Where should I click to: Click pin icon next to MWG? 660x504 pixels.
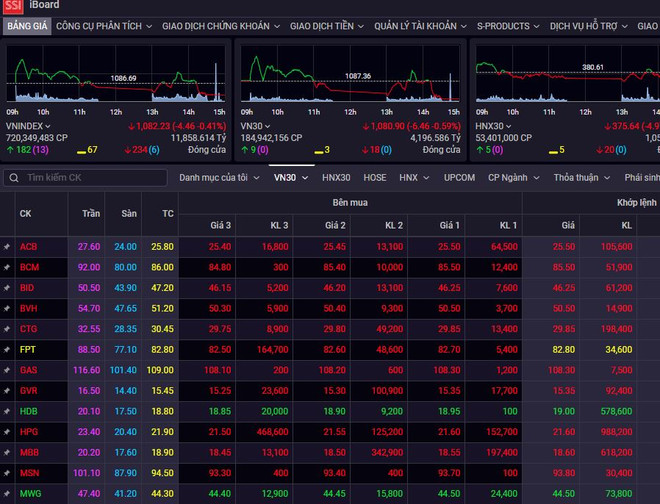tap(6, 493)
